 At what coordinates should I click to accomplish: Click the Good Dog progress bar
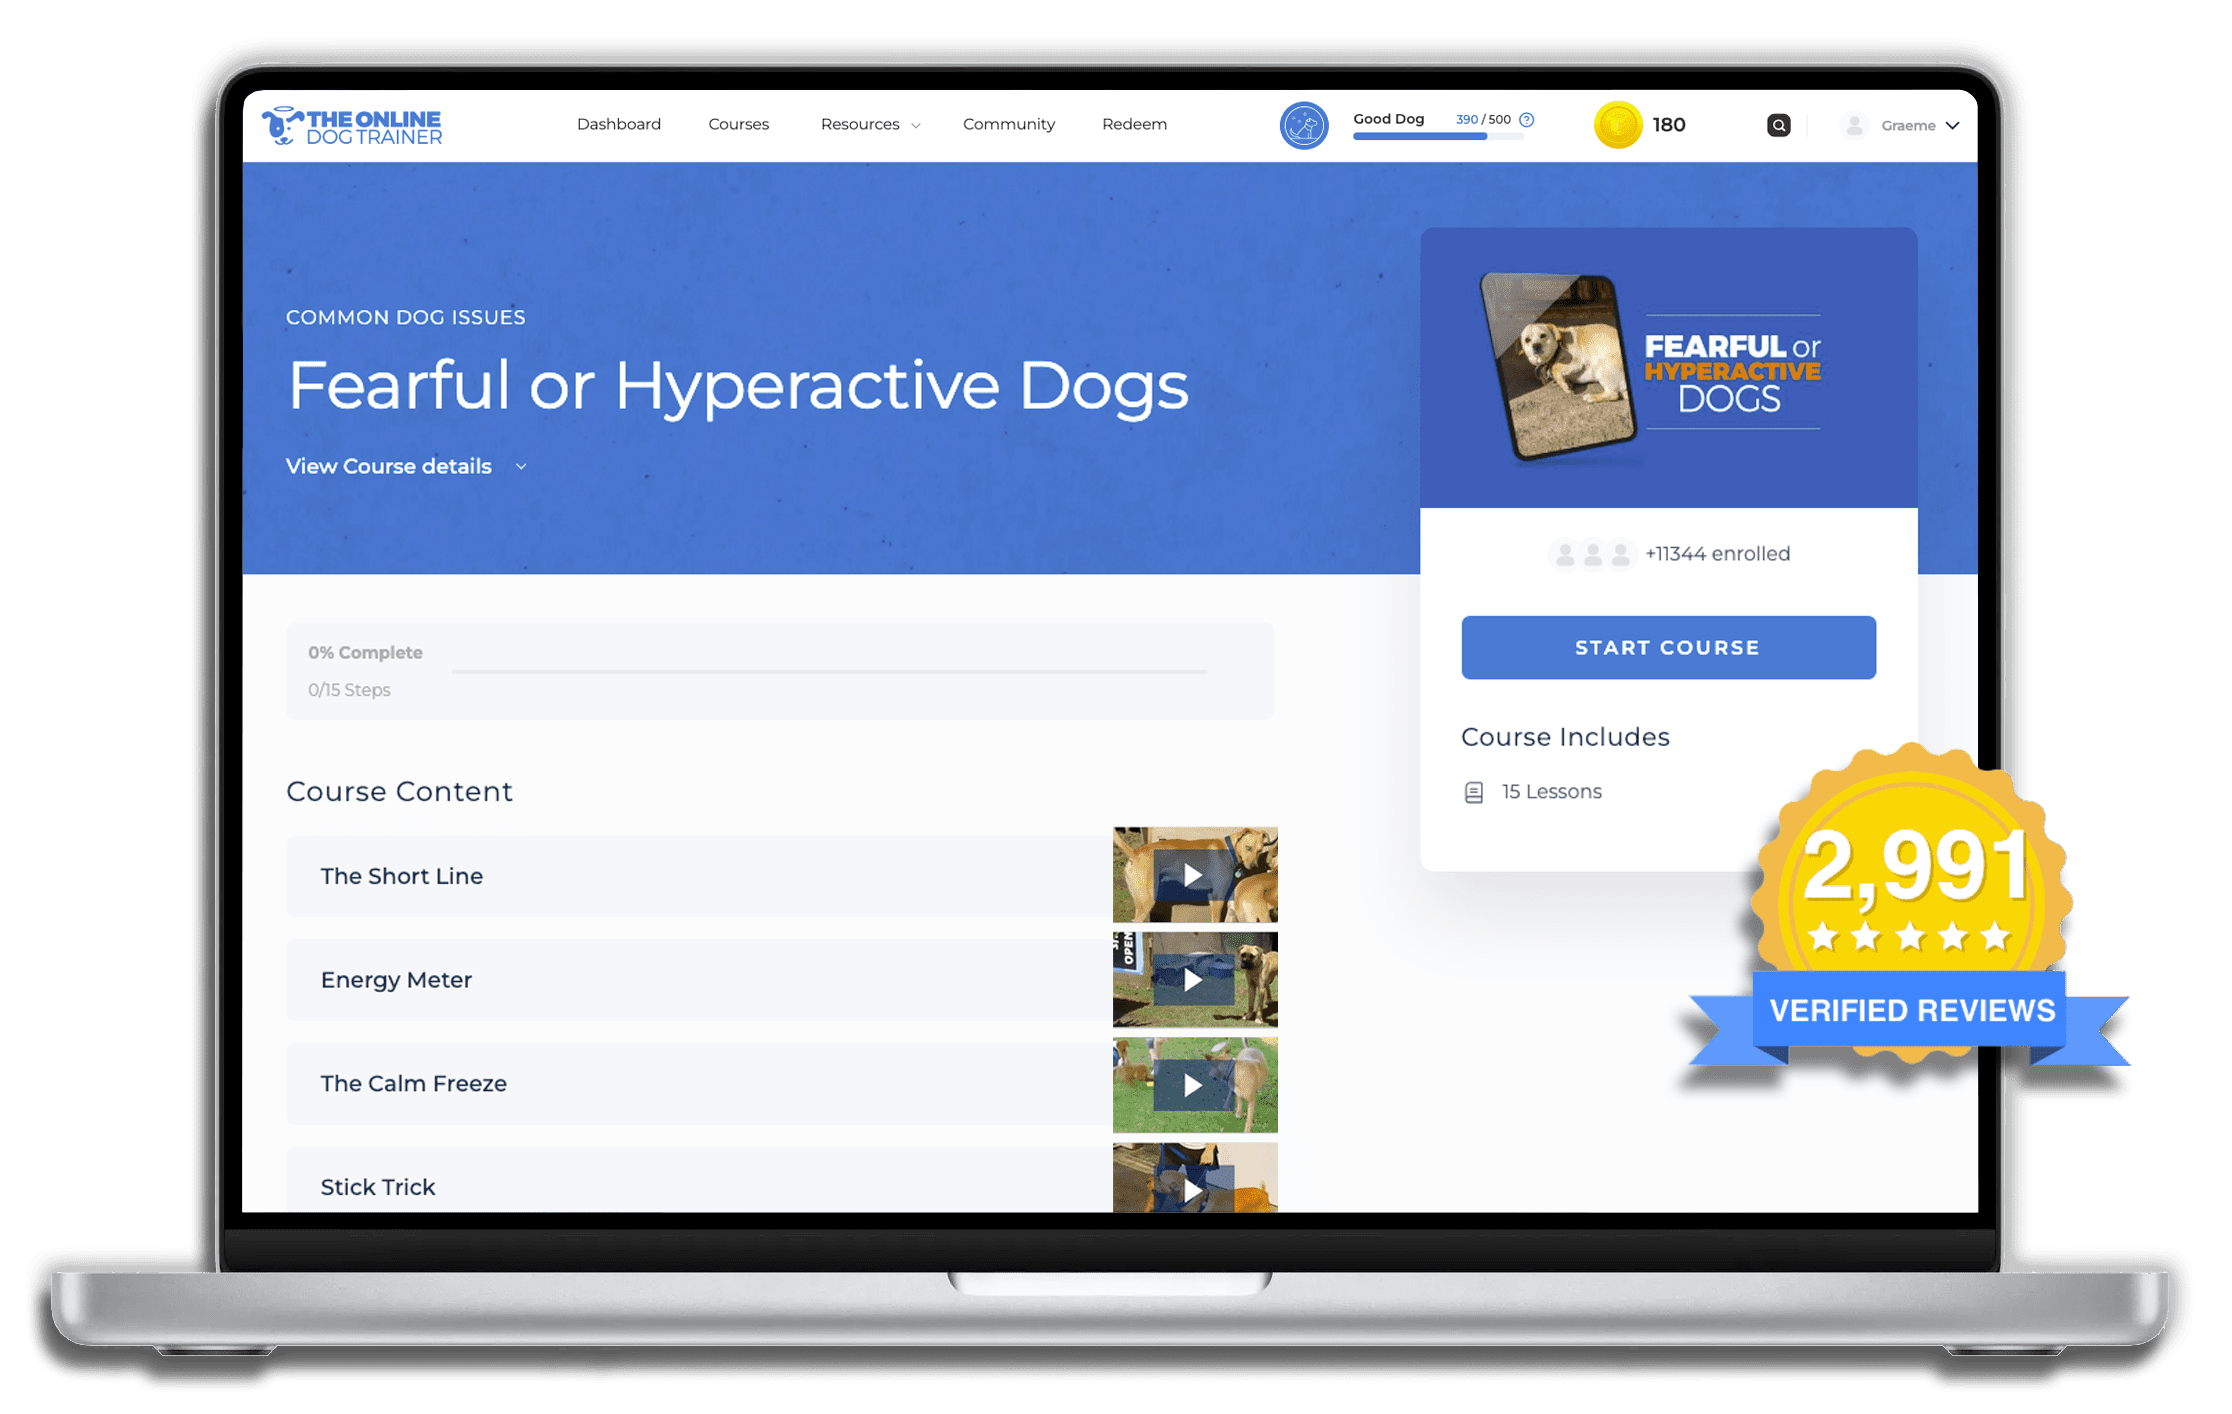coord(1436,137)
